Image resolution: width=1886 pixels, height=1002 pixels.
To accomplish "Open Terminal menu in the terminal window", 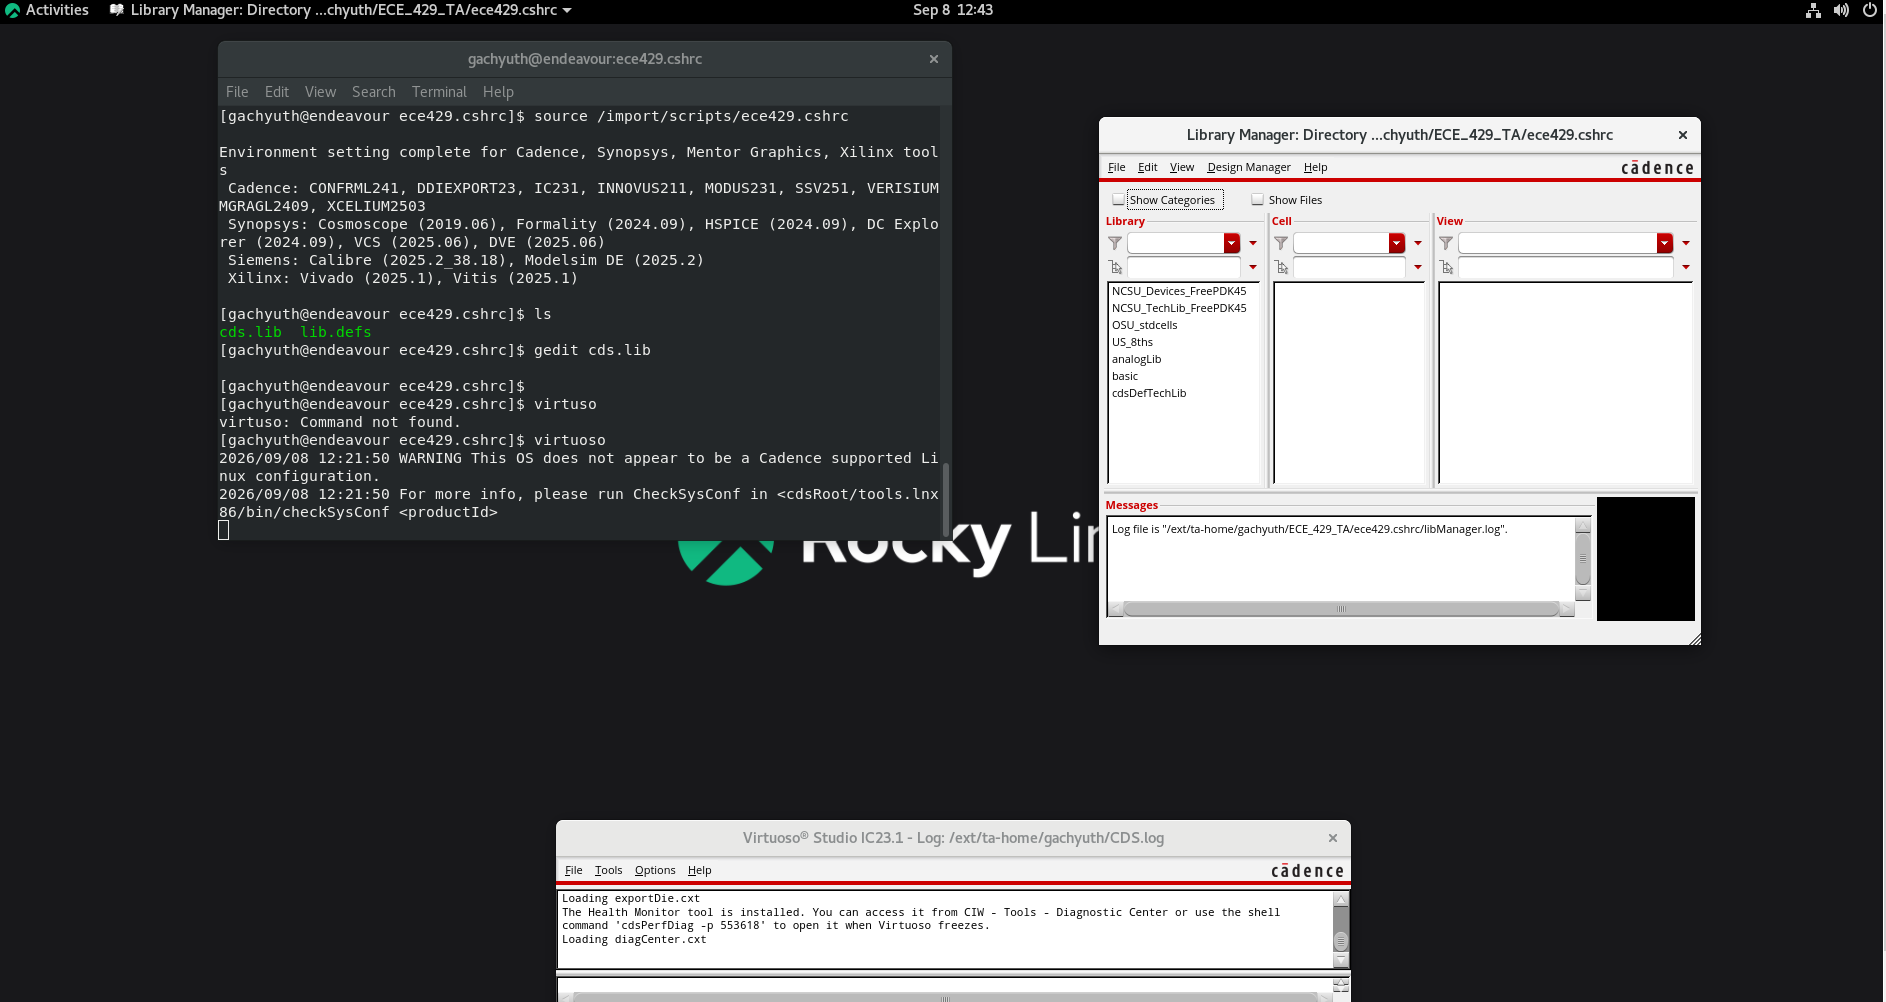I will [x=439, y=92].
